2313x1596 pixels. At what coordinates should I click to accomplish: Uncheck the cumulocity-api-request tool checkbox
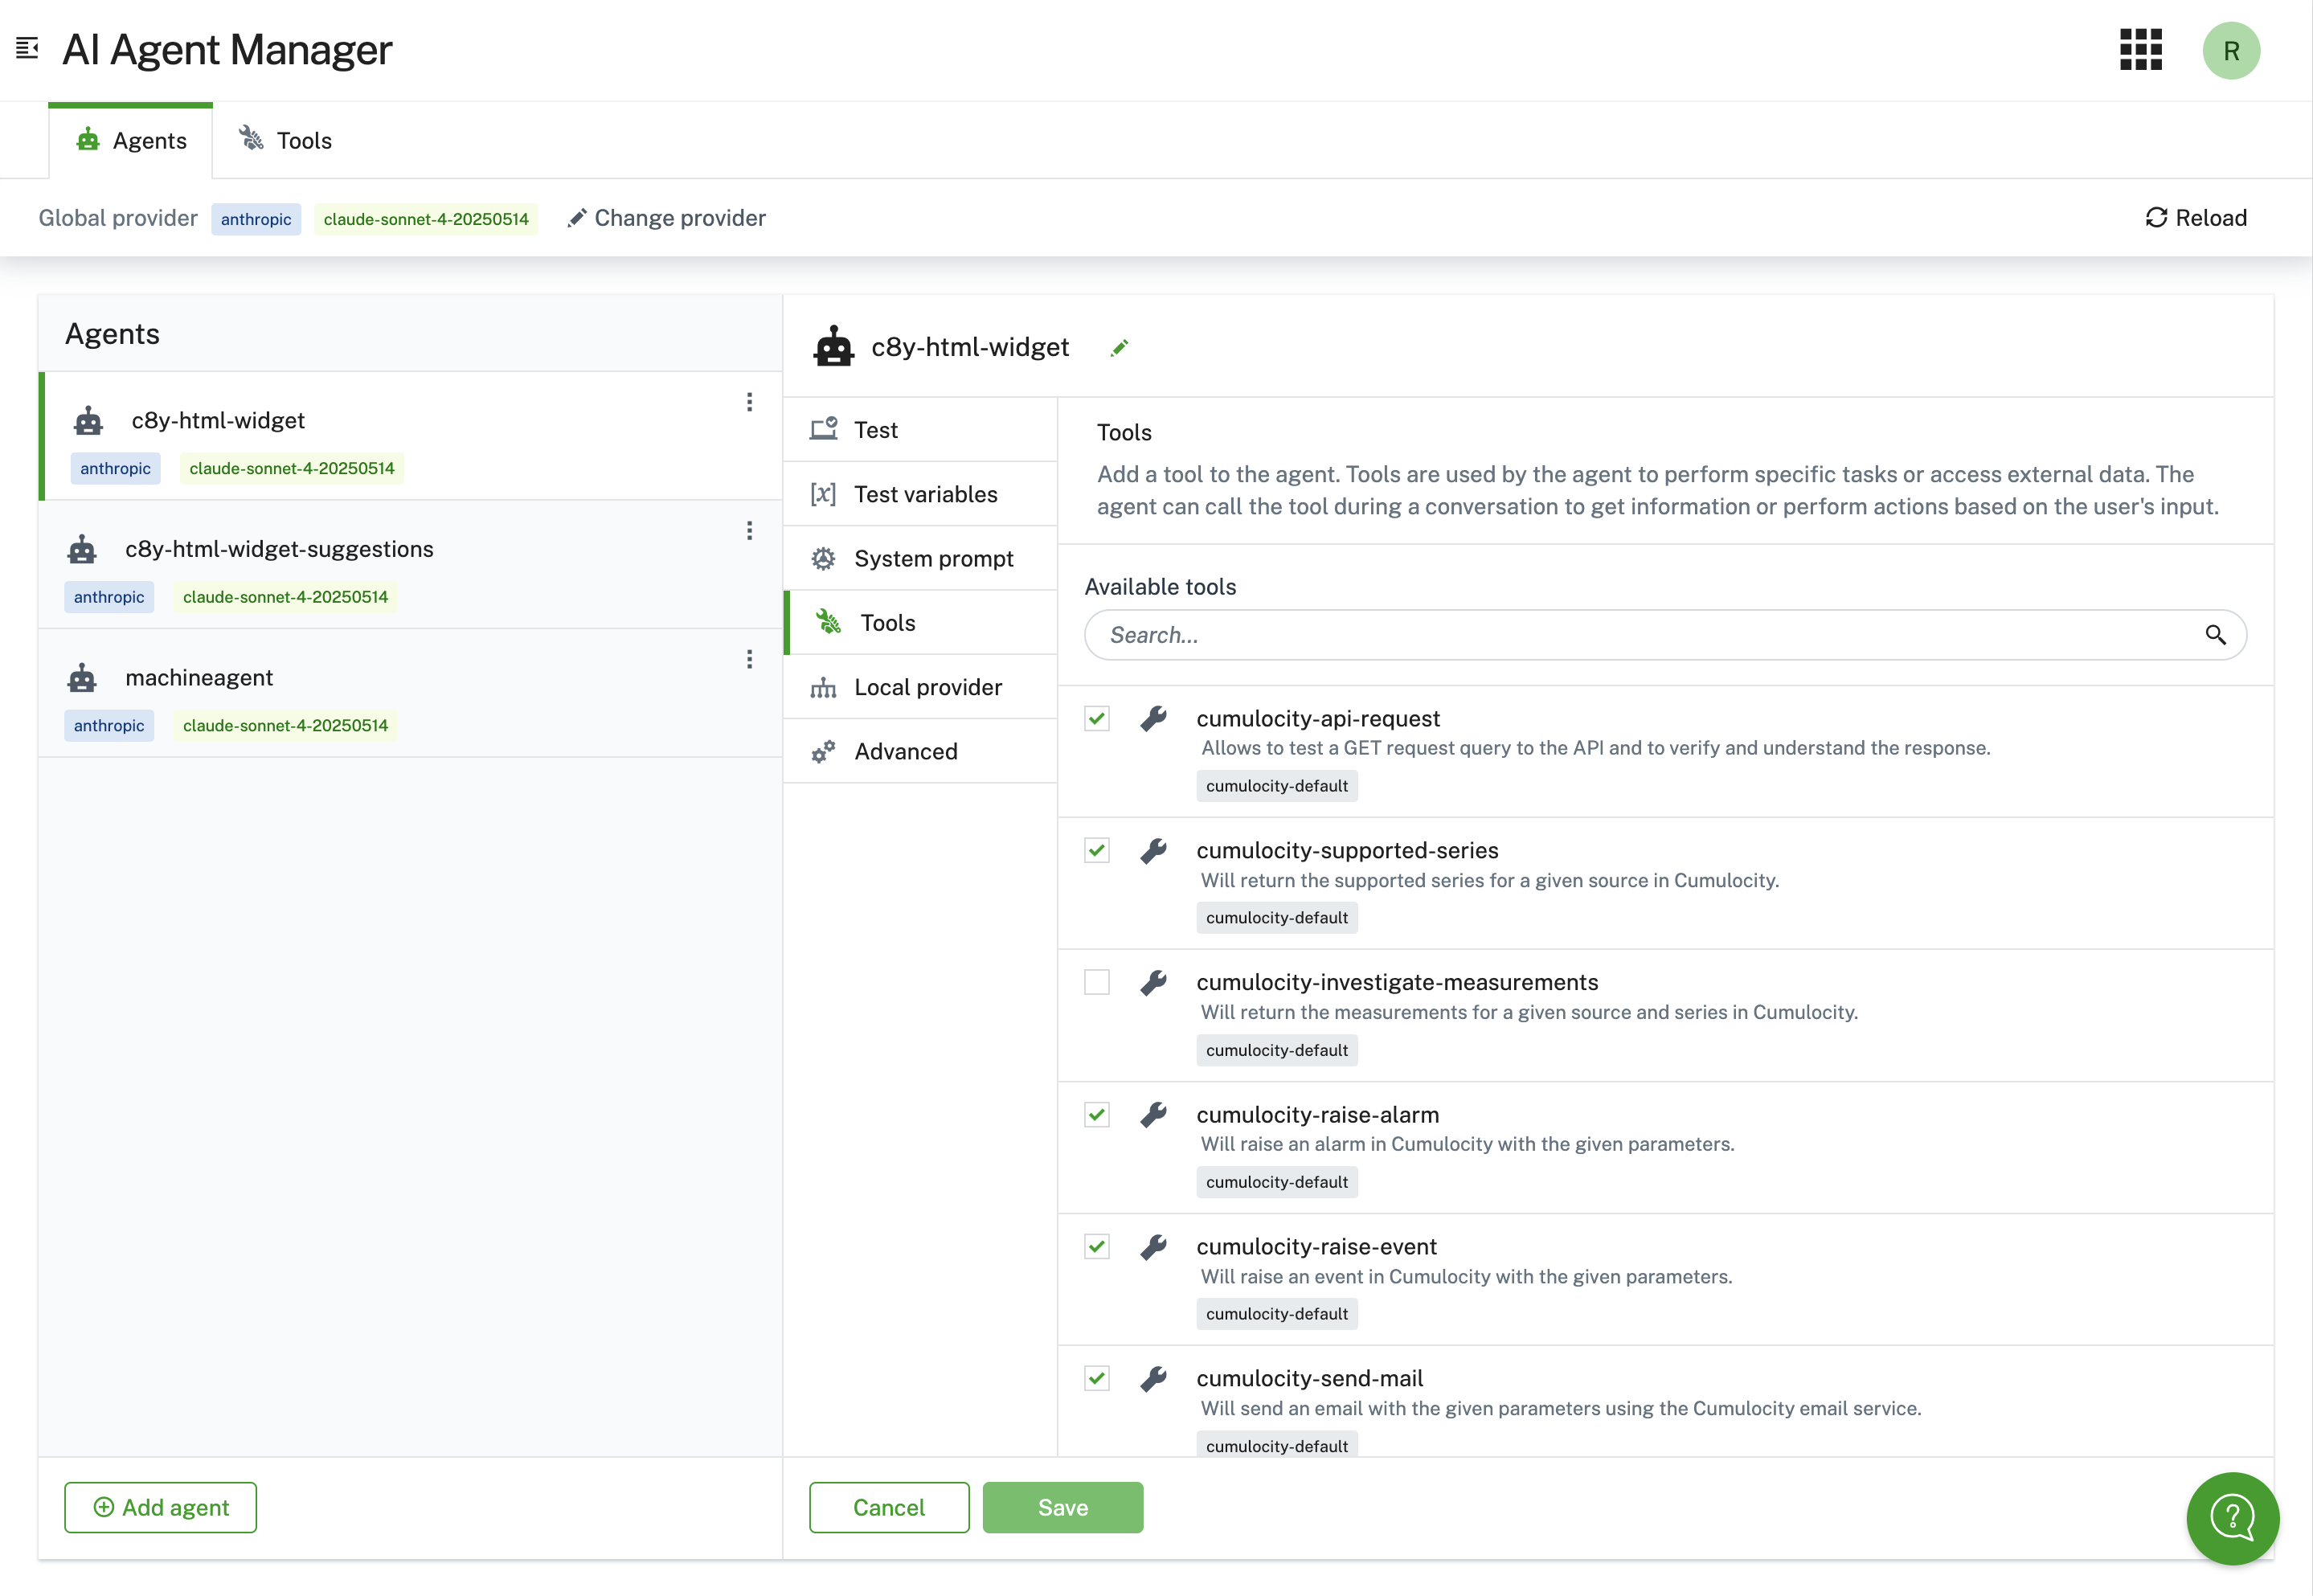[x=1097, y=718]
